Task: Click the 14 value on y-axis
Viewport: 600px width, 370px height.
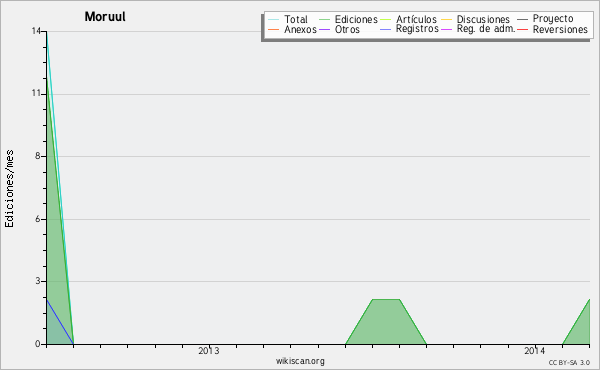Action: 36,31
